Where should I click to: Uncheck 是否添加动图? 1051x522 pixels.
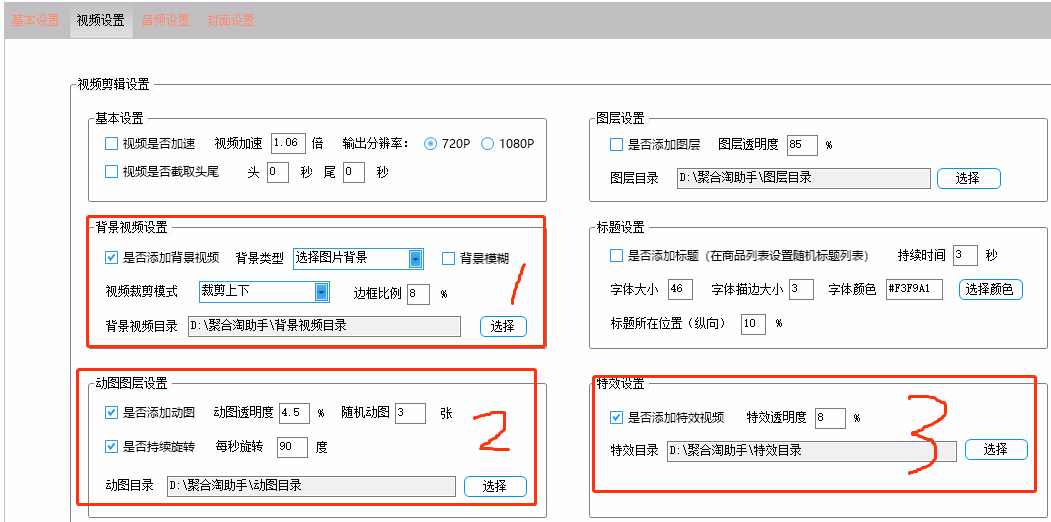111,413
